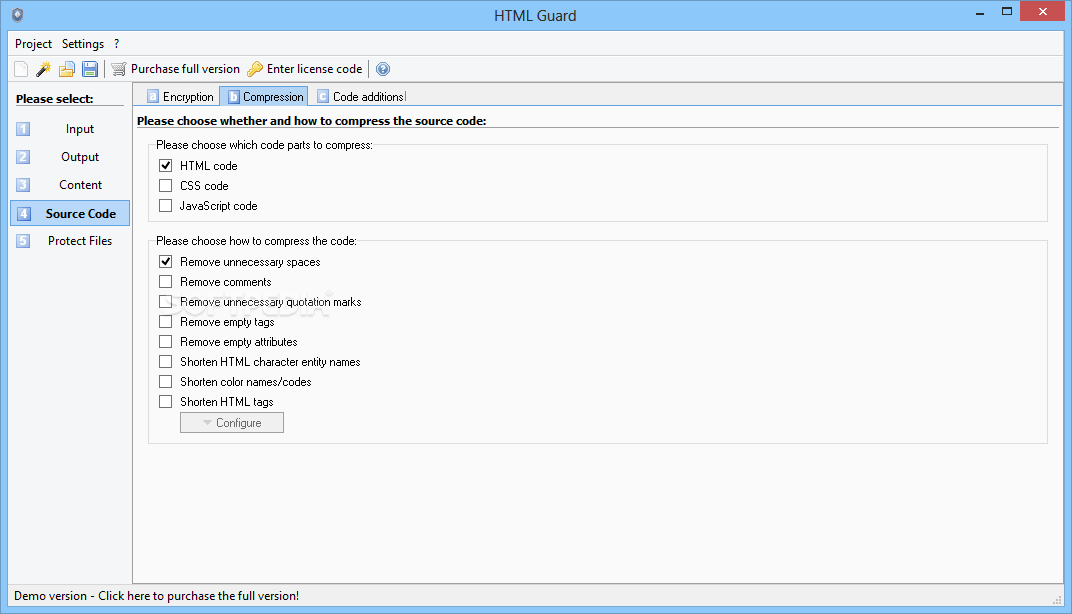Select the Compression tab
The image size is (1072, 614).
(x=264, y=96)
